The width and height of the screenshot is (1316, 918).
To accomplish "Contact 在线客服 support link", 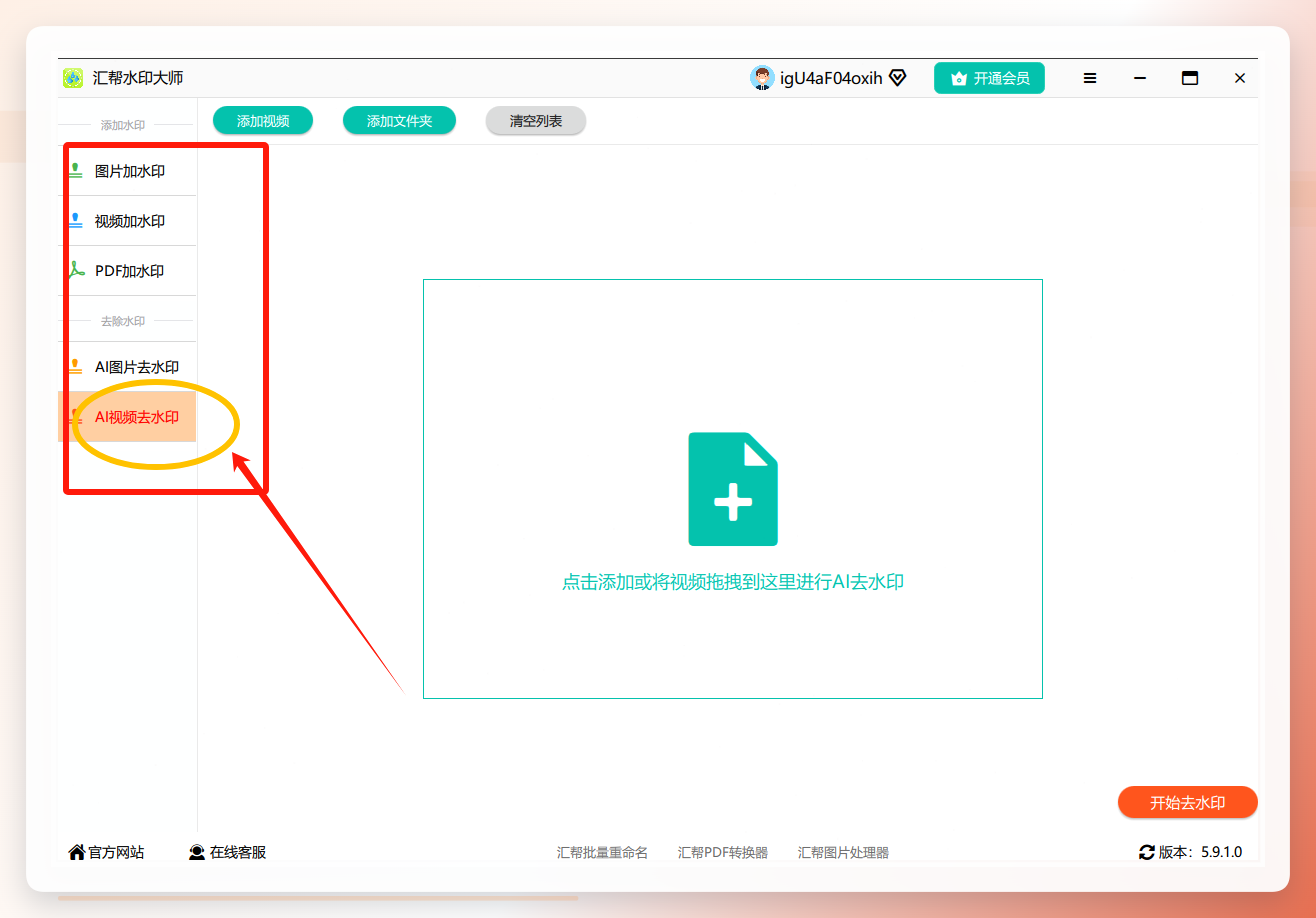I will click(238, 852).
